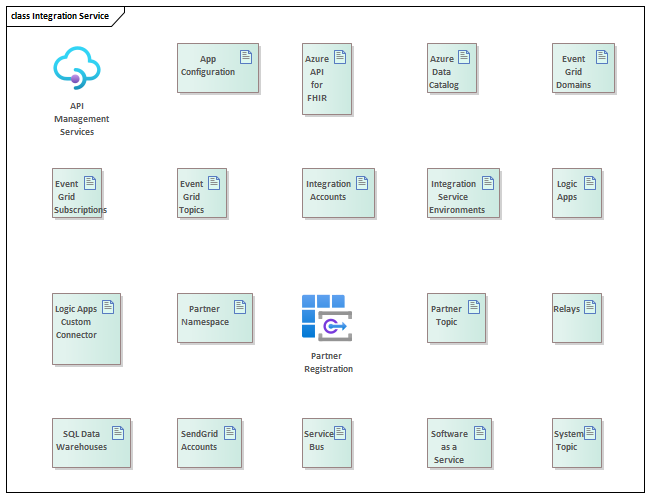This screenshot has width=650, height=498.
Task: Click document icon in Relays box
Action: point(590,307)
